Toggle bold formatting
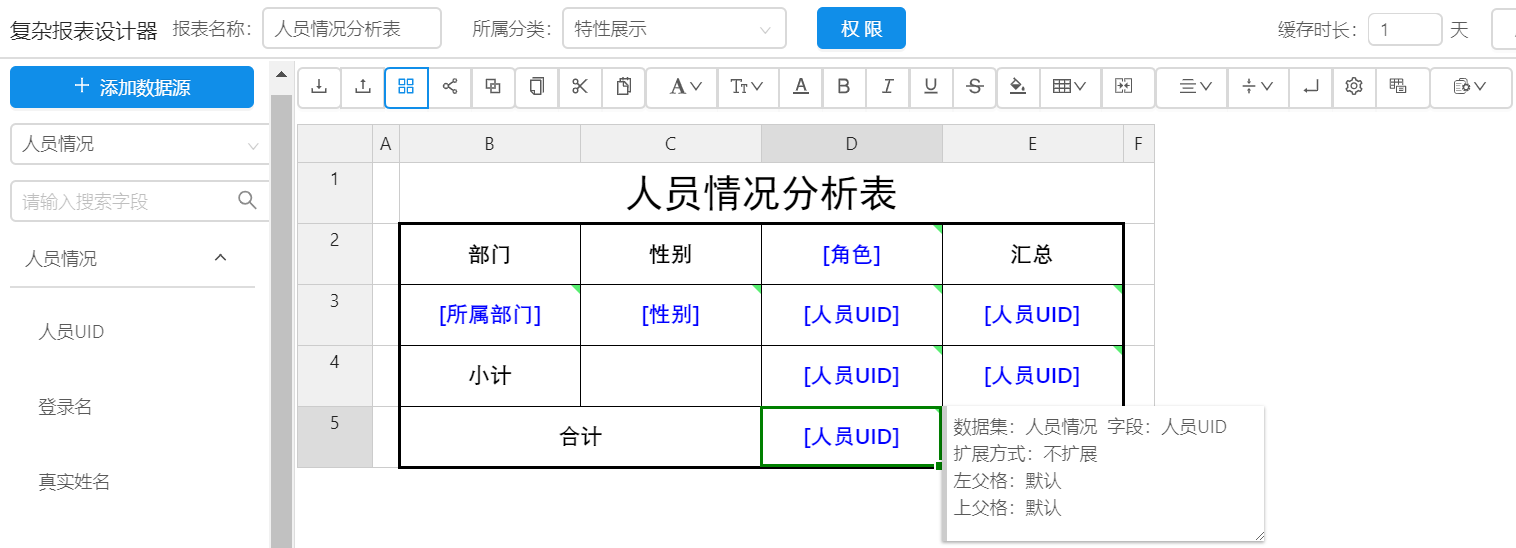This screenshot has width=1516, height=548. point(843,87)
